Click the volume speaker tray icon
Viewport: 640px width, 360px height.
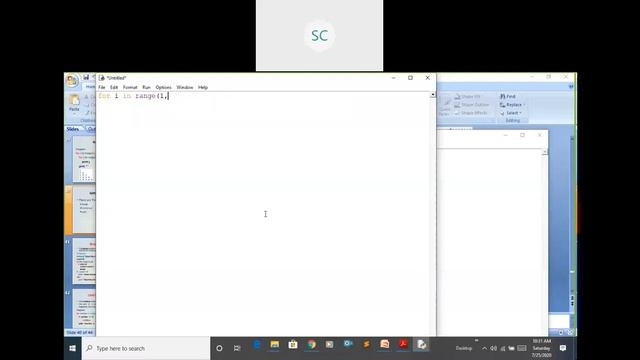493,348
